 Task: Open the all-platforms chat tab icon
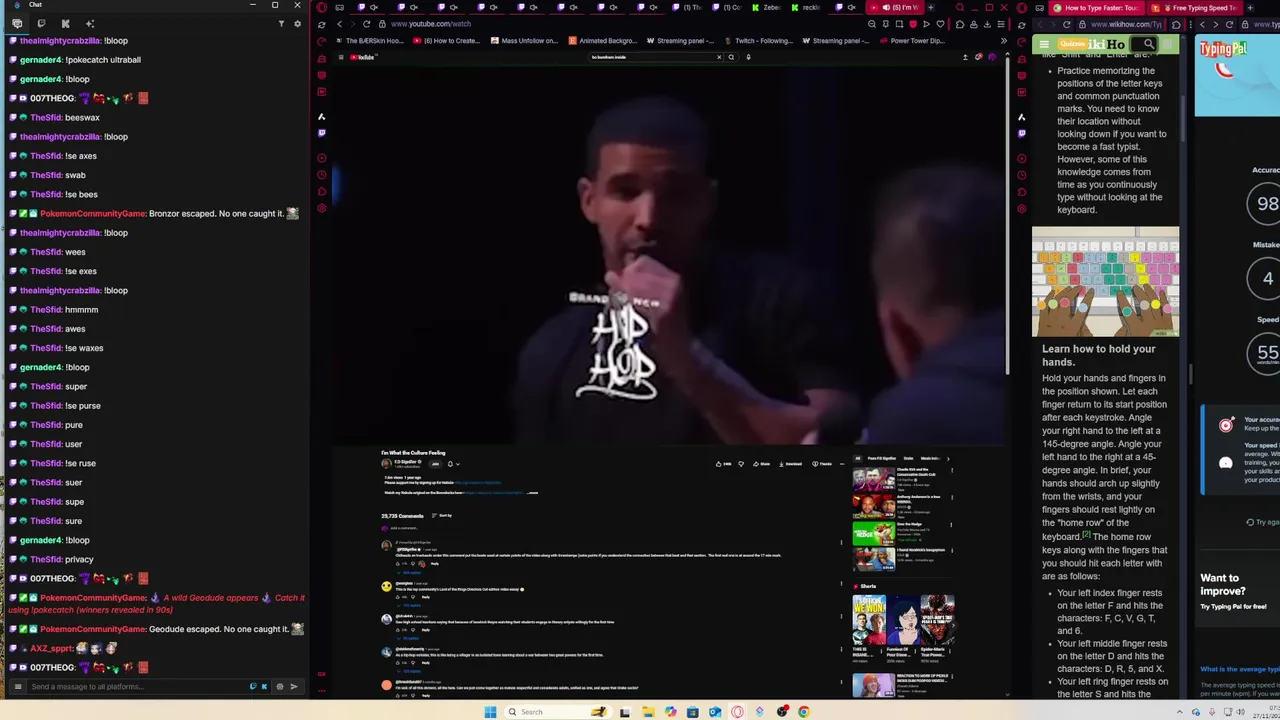pyautogui.click(x=17, y=23)
